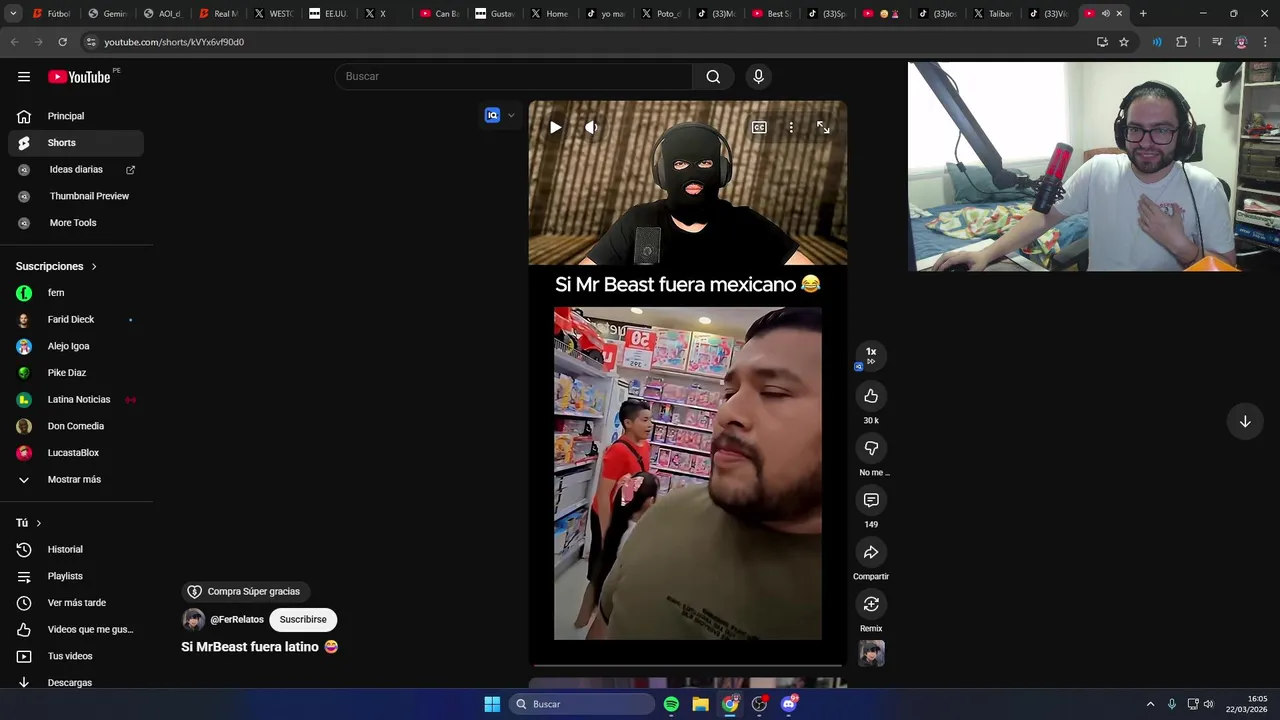Viewport: 1280px width, 720px height.
Task: Subscribe to @FerRelatos with Suscribirse
Action: click(x=303, y=620)
